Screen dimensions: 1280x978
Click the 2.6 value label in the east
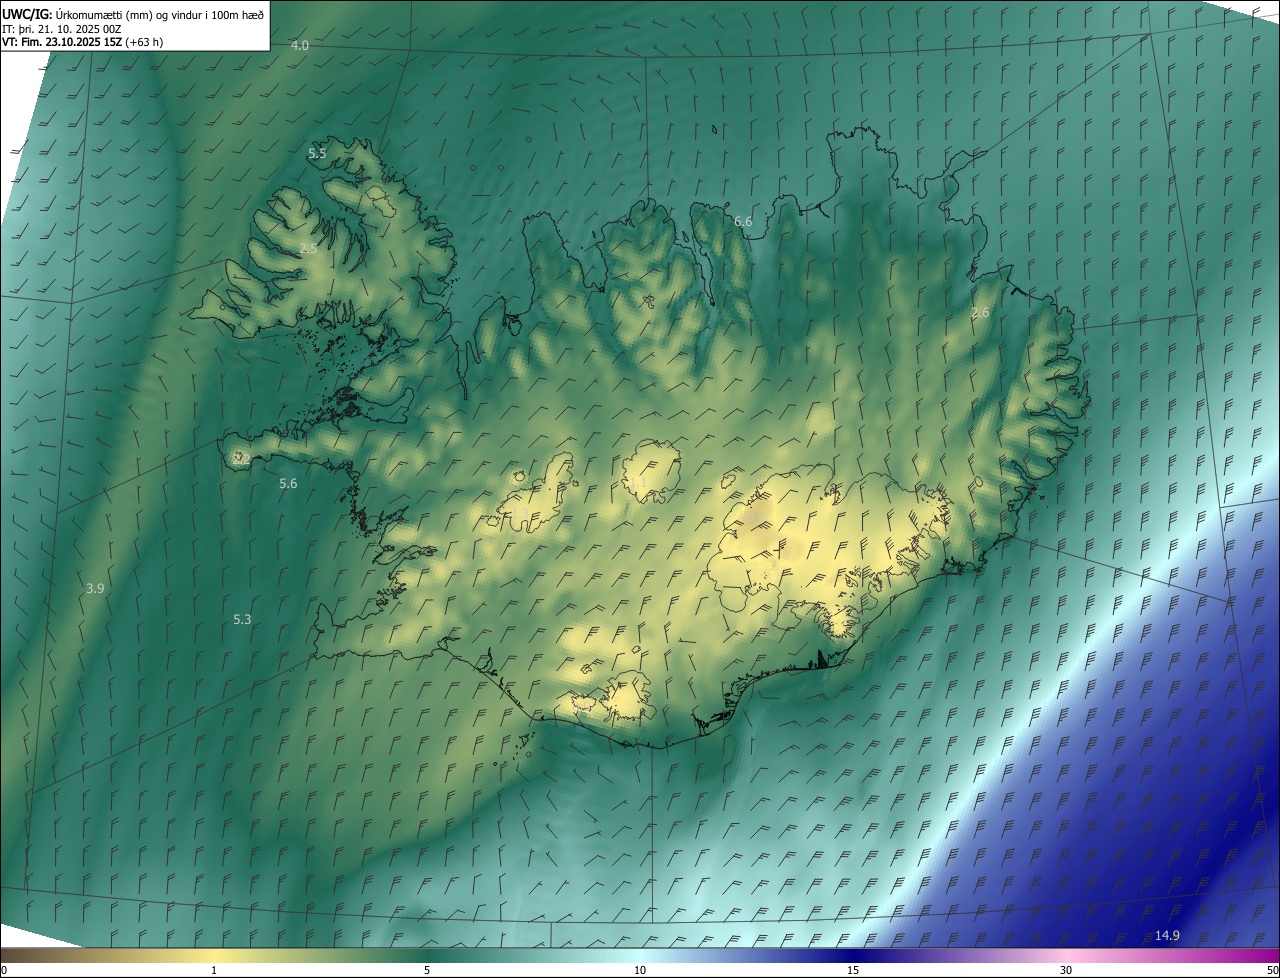tap(980, 313)
